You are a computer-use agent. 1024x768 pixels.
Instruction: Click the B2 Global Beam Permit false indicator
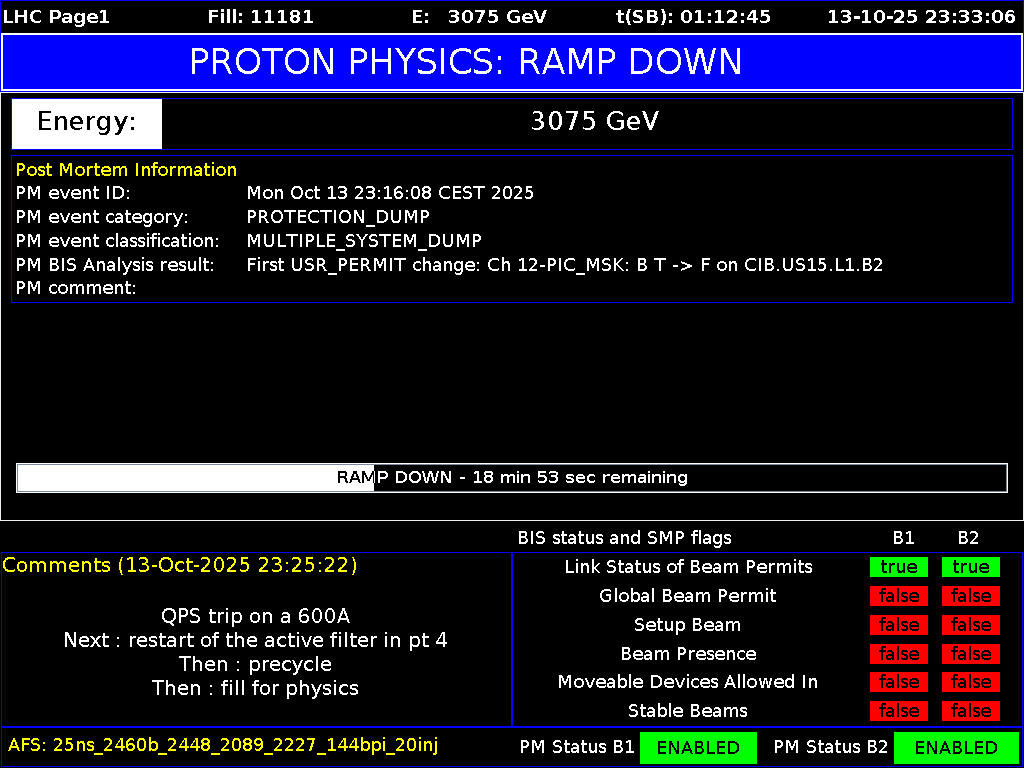[x=970, y=596]
